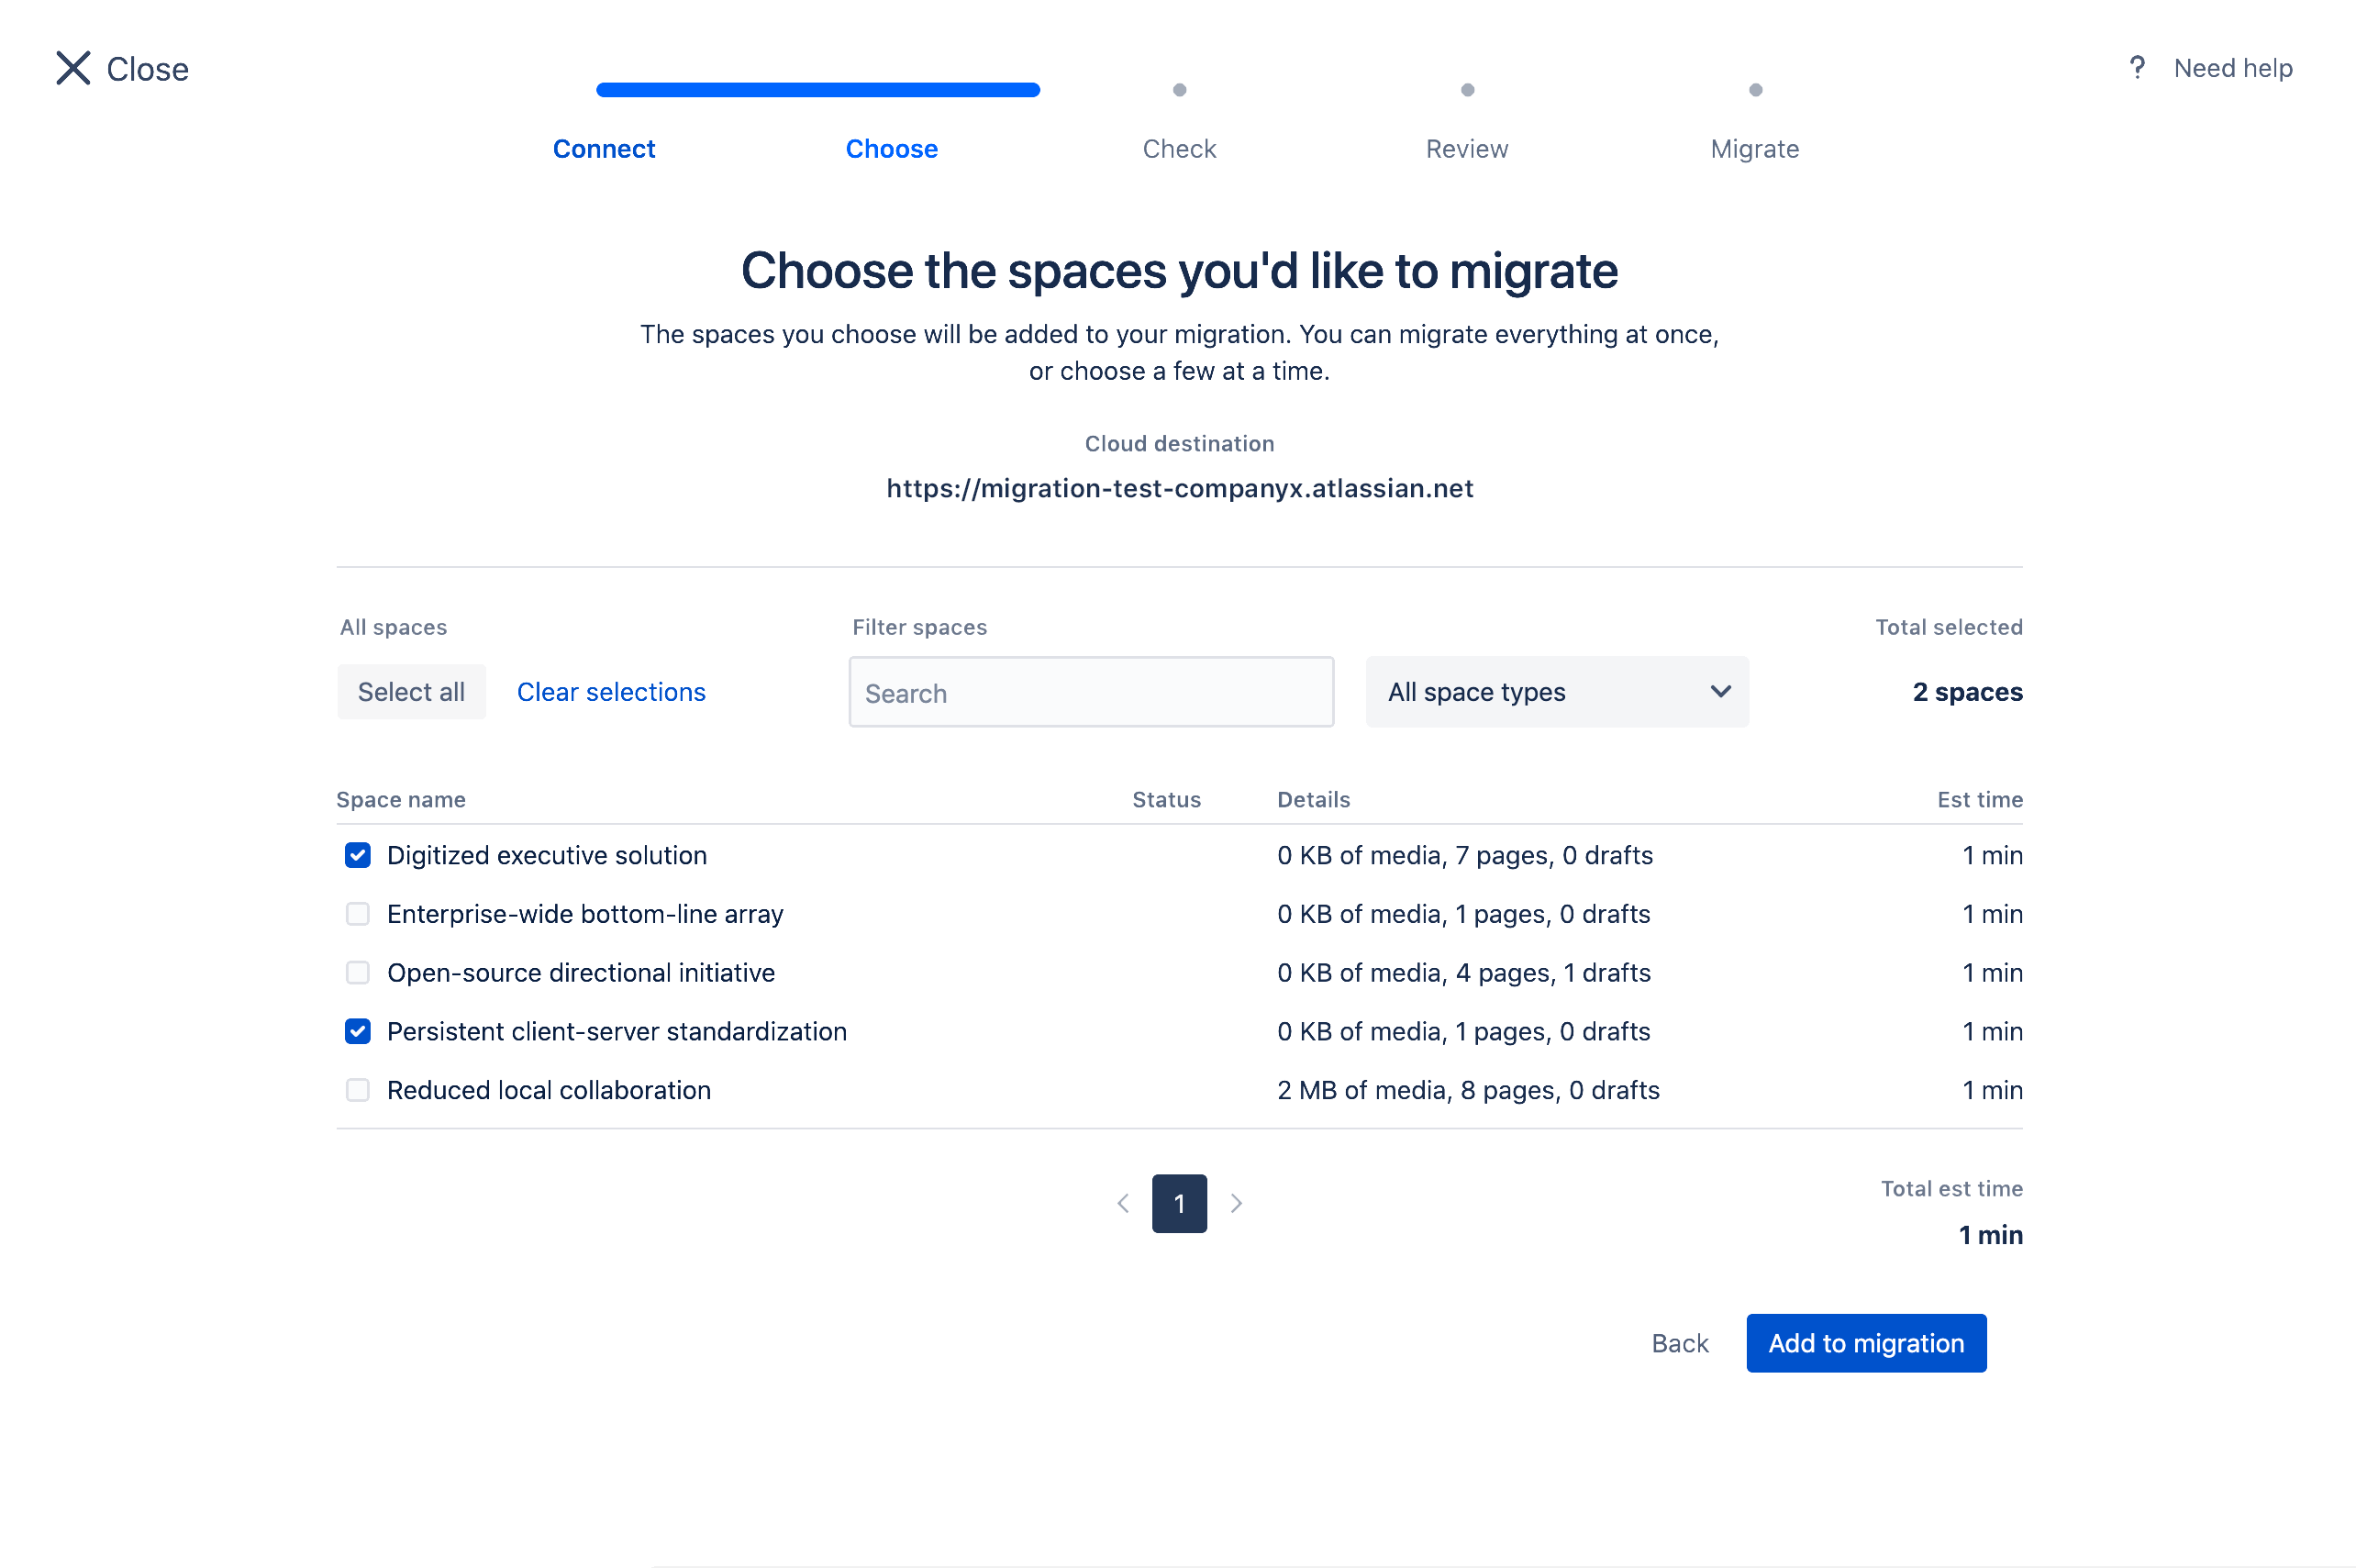This screenshot has height=1568, width=2356.
Task: Click '0 KB of media, 4 pages, 1 drafts'
Action: (x=1464, y=973)
